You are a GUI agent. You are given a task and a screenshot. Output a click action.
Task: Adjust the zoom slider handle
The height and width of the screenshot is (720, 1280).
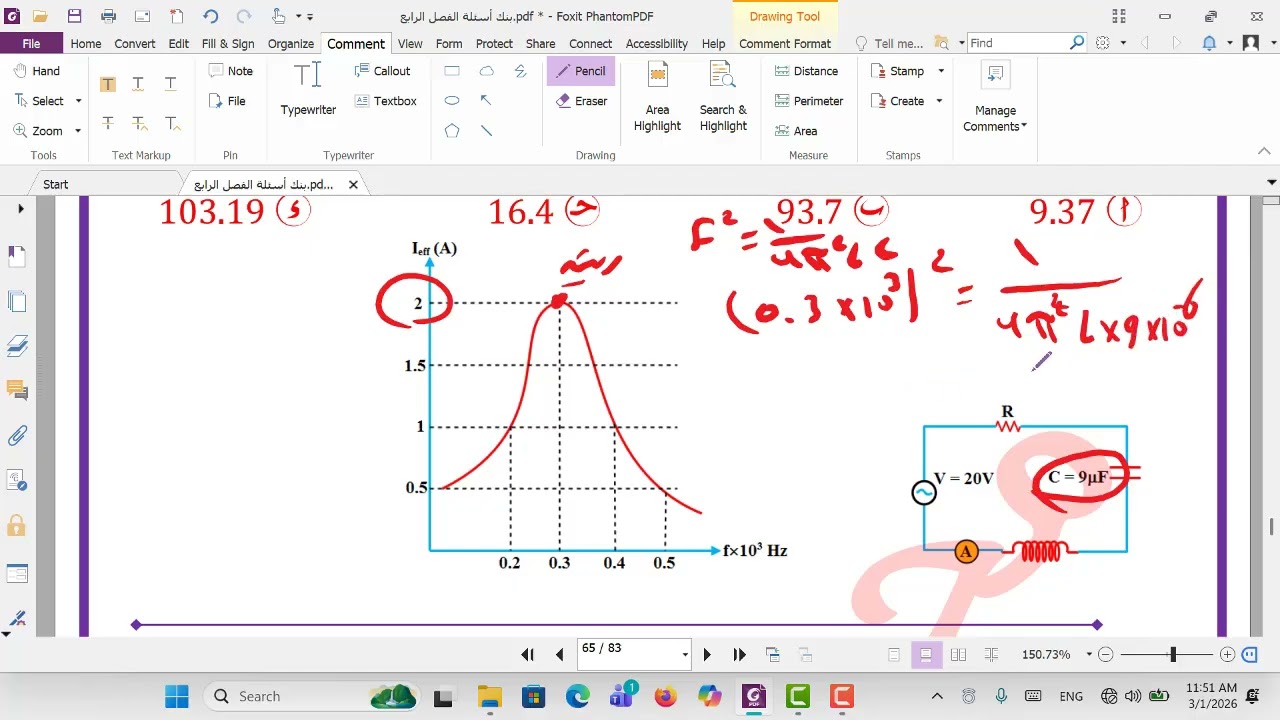click(1173, 655)
